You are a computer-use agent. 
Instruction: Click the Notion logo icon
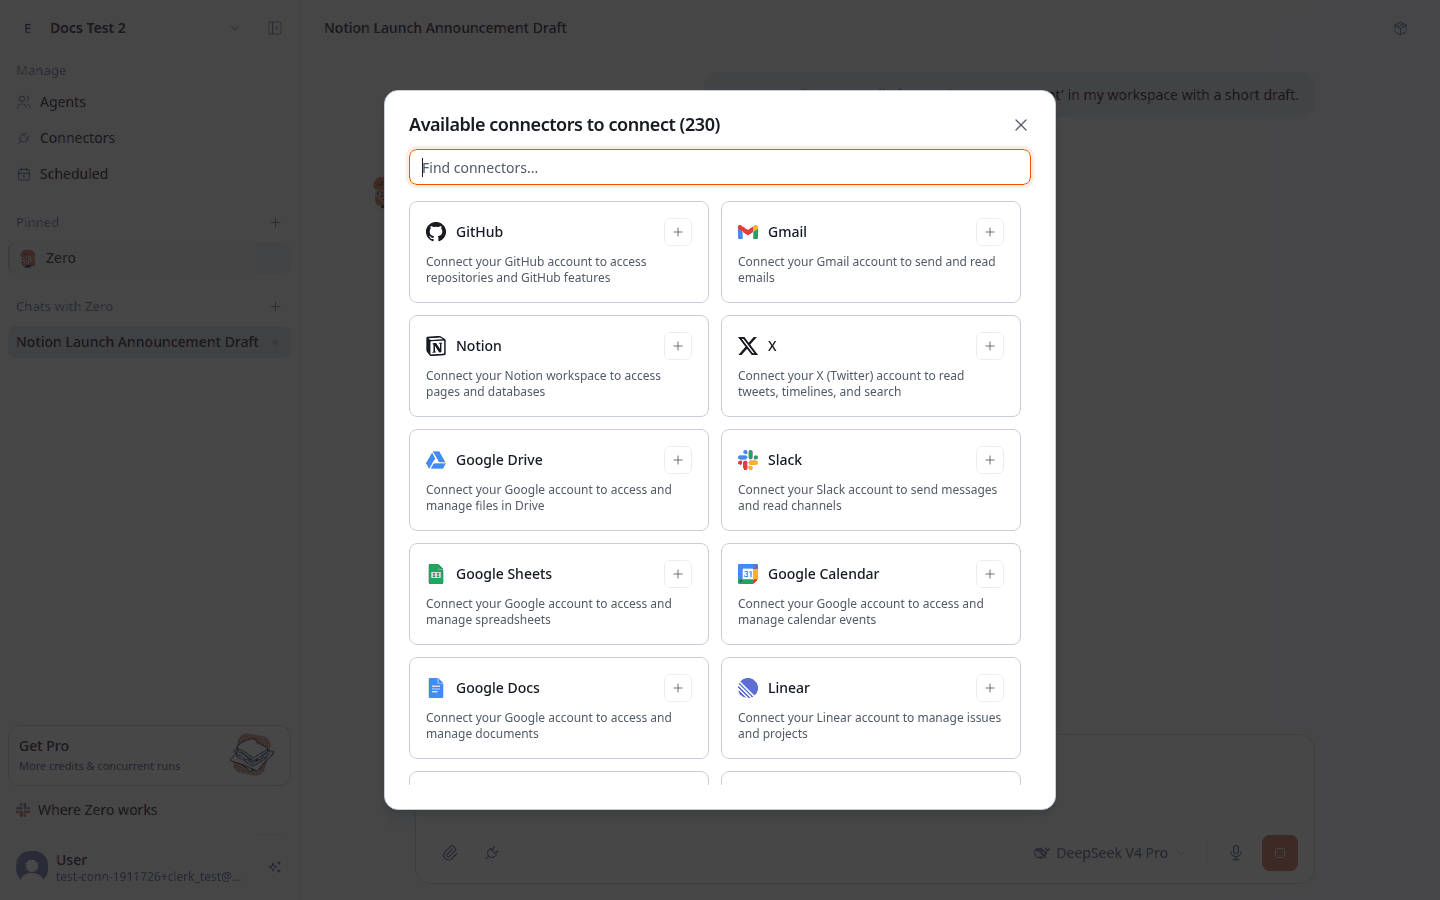[x=436, y=346]
